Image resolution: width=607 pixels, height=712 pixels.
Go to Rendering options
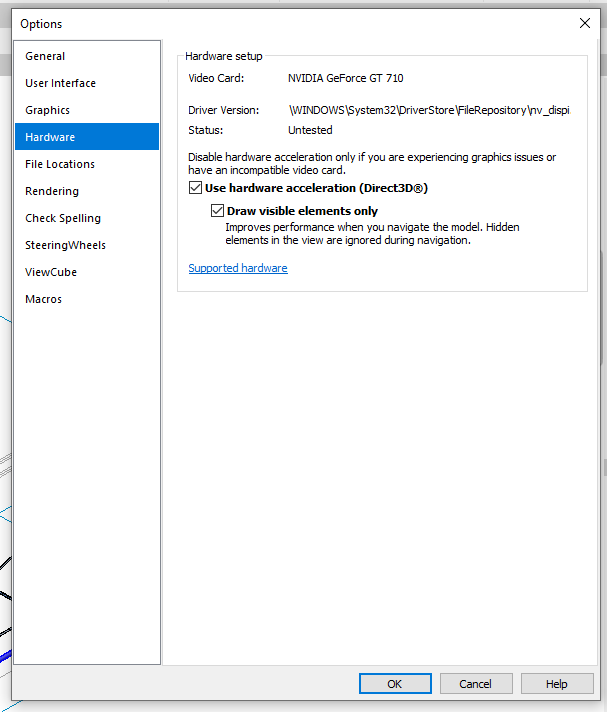[87, 191]
